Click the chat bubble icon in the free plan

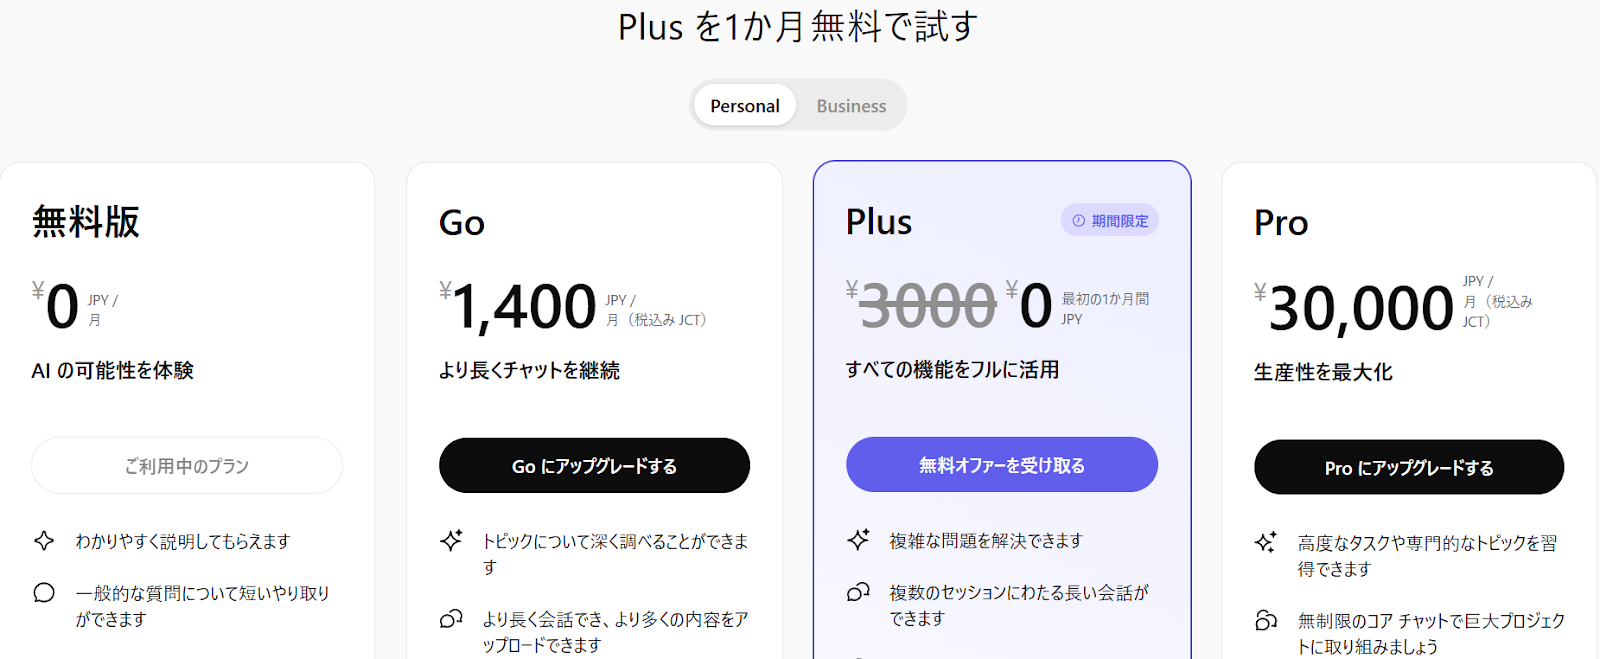[x=44, y=593]
